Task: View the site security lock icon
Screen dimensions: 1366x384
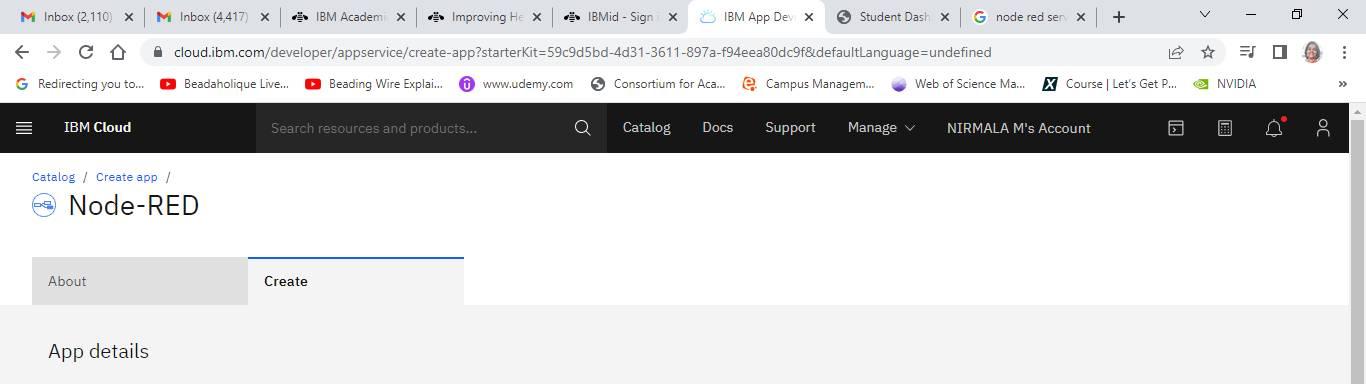Action: 158,52
